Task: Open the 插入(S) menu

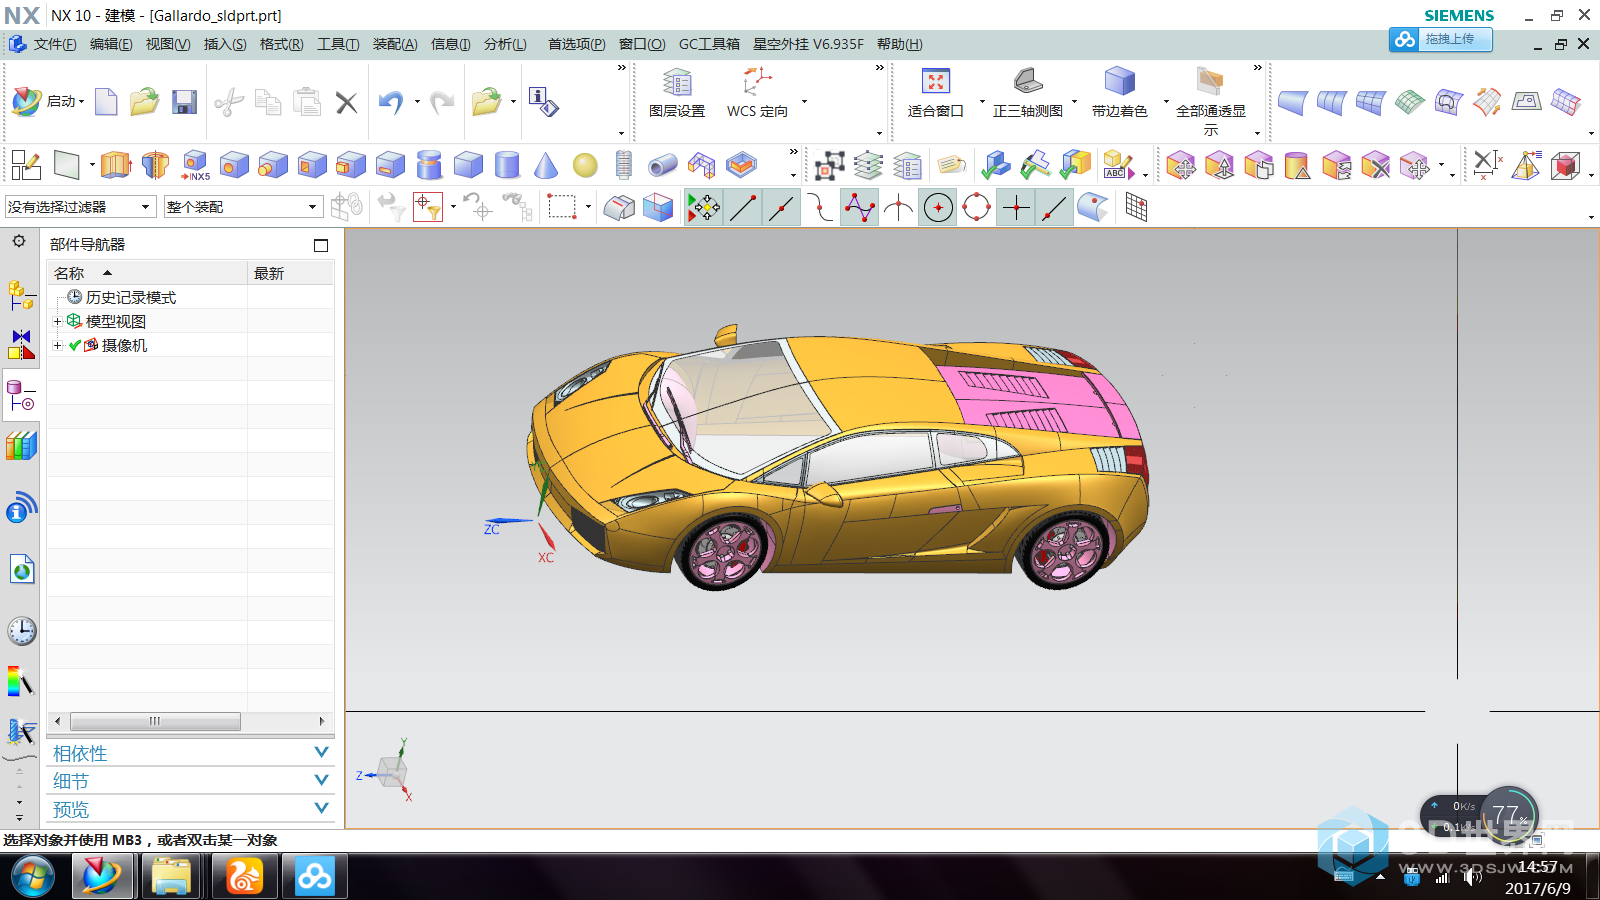Action: click(x=225, y=44)
